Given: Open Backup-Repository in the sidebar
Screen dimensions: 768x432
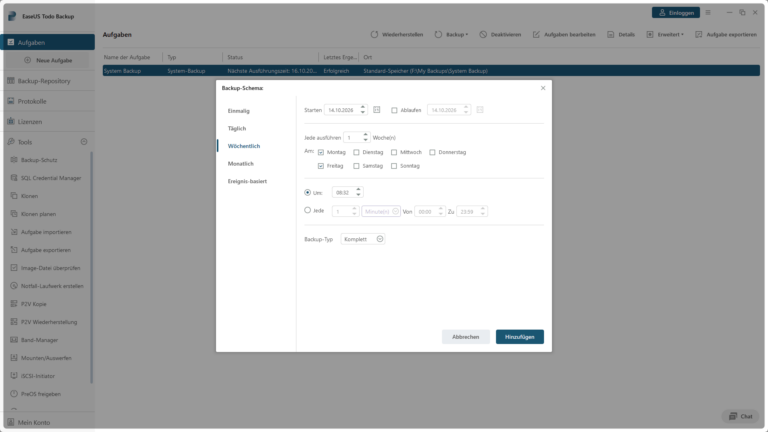Looking at the screenshot, I should pos(48,81).
